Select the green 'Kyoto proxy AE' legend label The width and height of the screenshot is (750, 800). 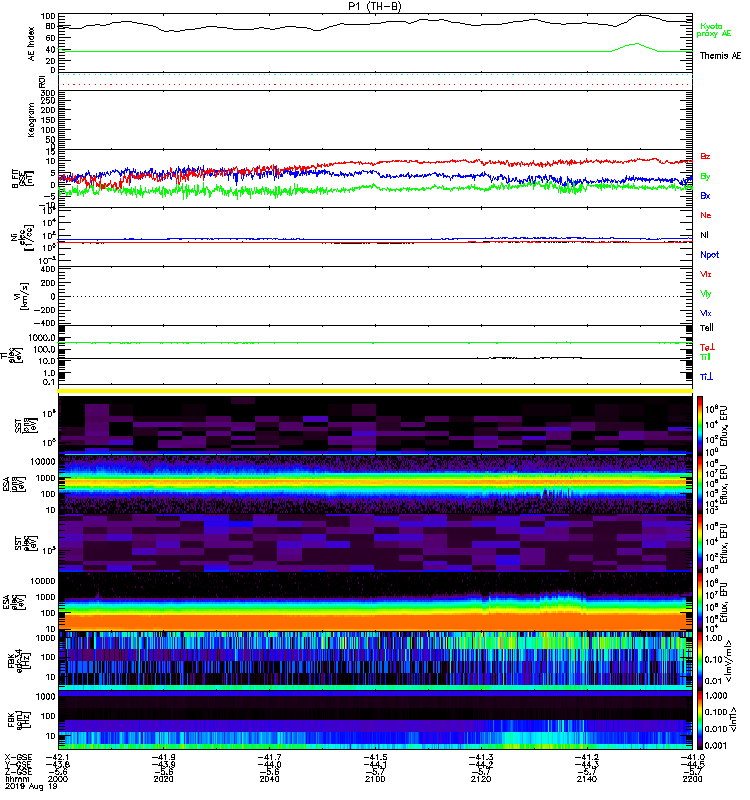click(x=713, y=30)
